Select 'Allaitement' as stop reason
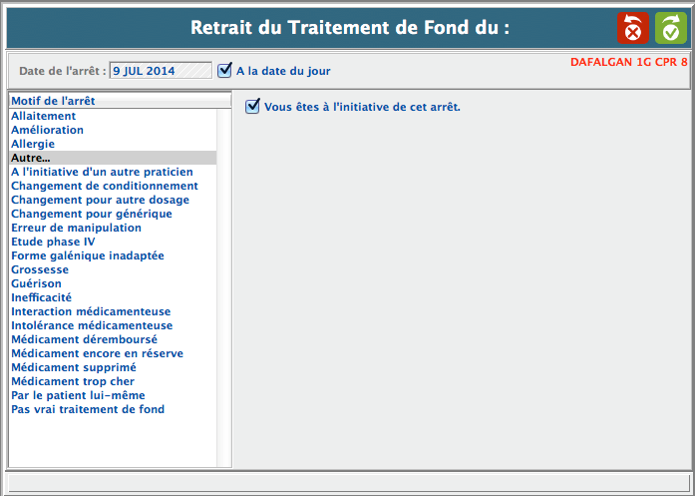695x496 pixels. coord(43,116)
